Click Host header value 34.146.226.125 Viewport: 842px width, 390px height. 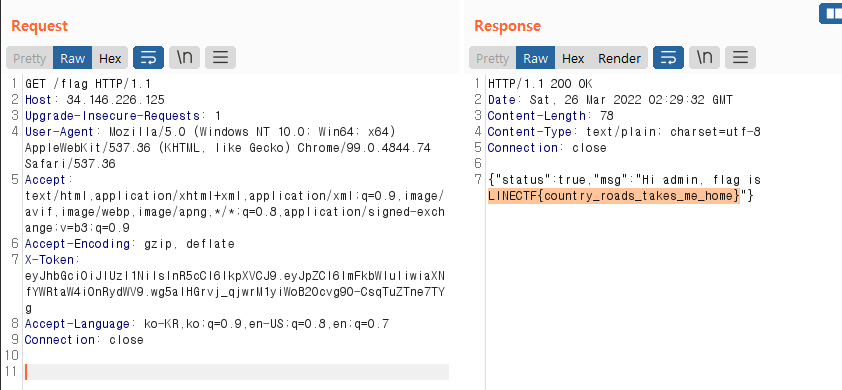tap(115, 100)
